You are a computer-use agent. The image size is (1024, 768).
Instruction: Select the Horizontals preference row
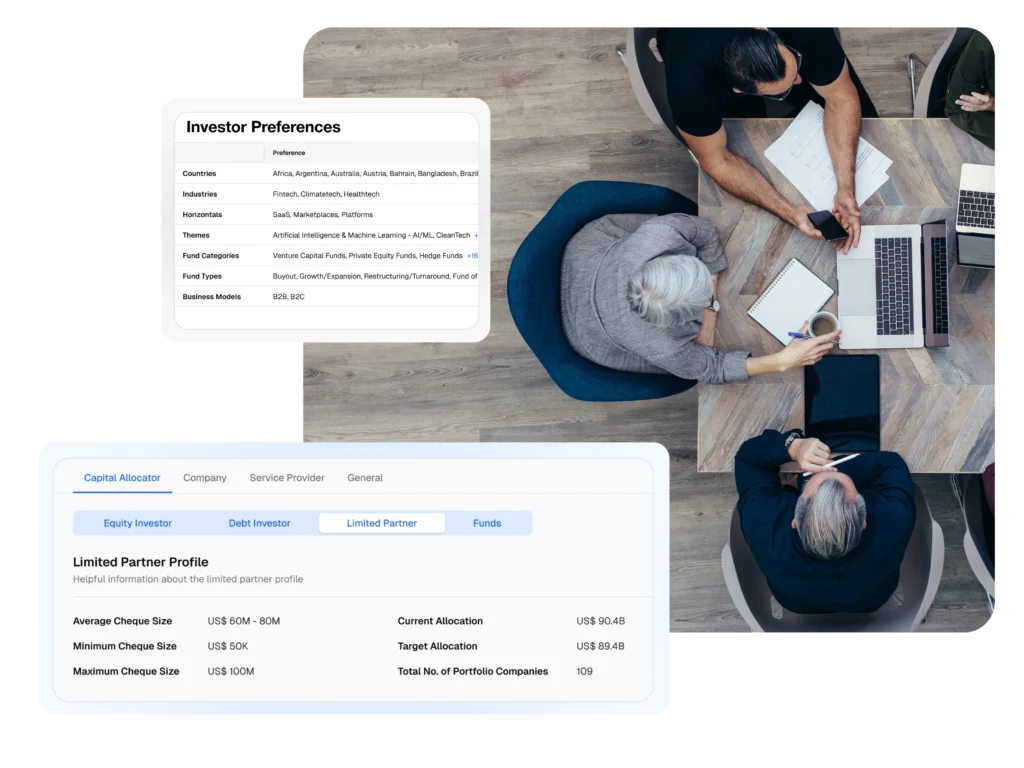coord(202,215)
